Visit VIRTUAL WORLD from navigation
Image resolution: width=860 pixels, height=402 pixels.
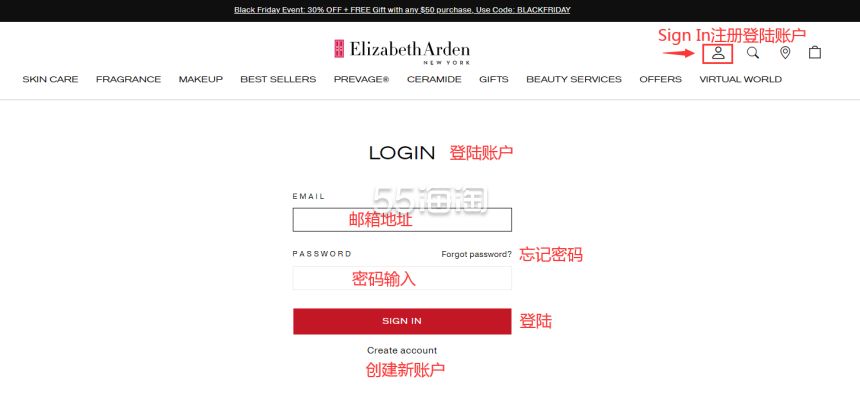click(740, 80)
